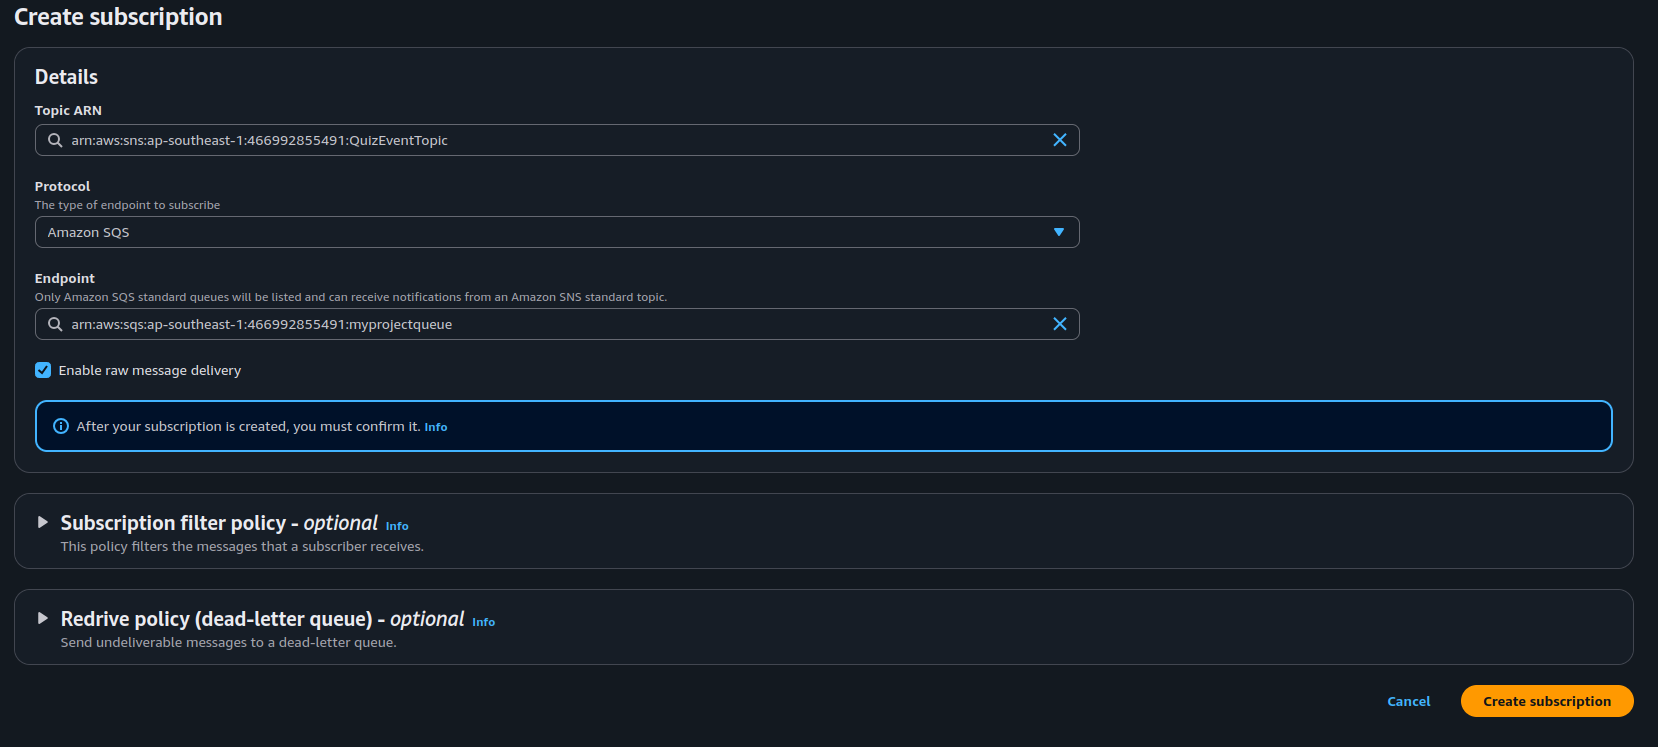Screen dimensions: 1658x747
Task: Open Info link beside Redrive policy
Action: (483, 622)
